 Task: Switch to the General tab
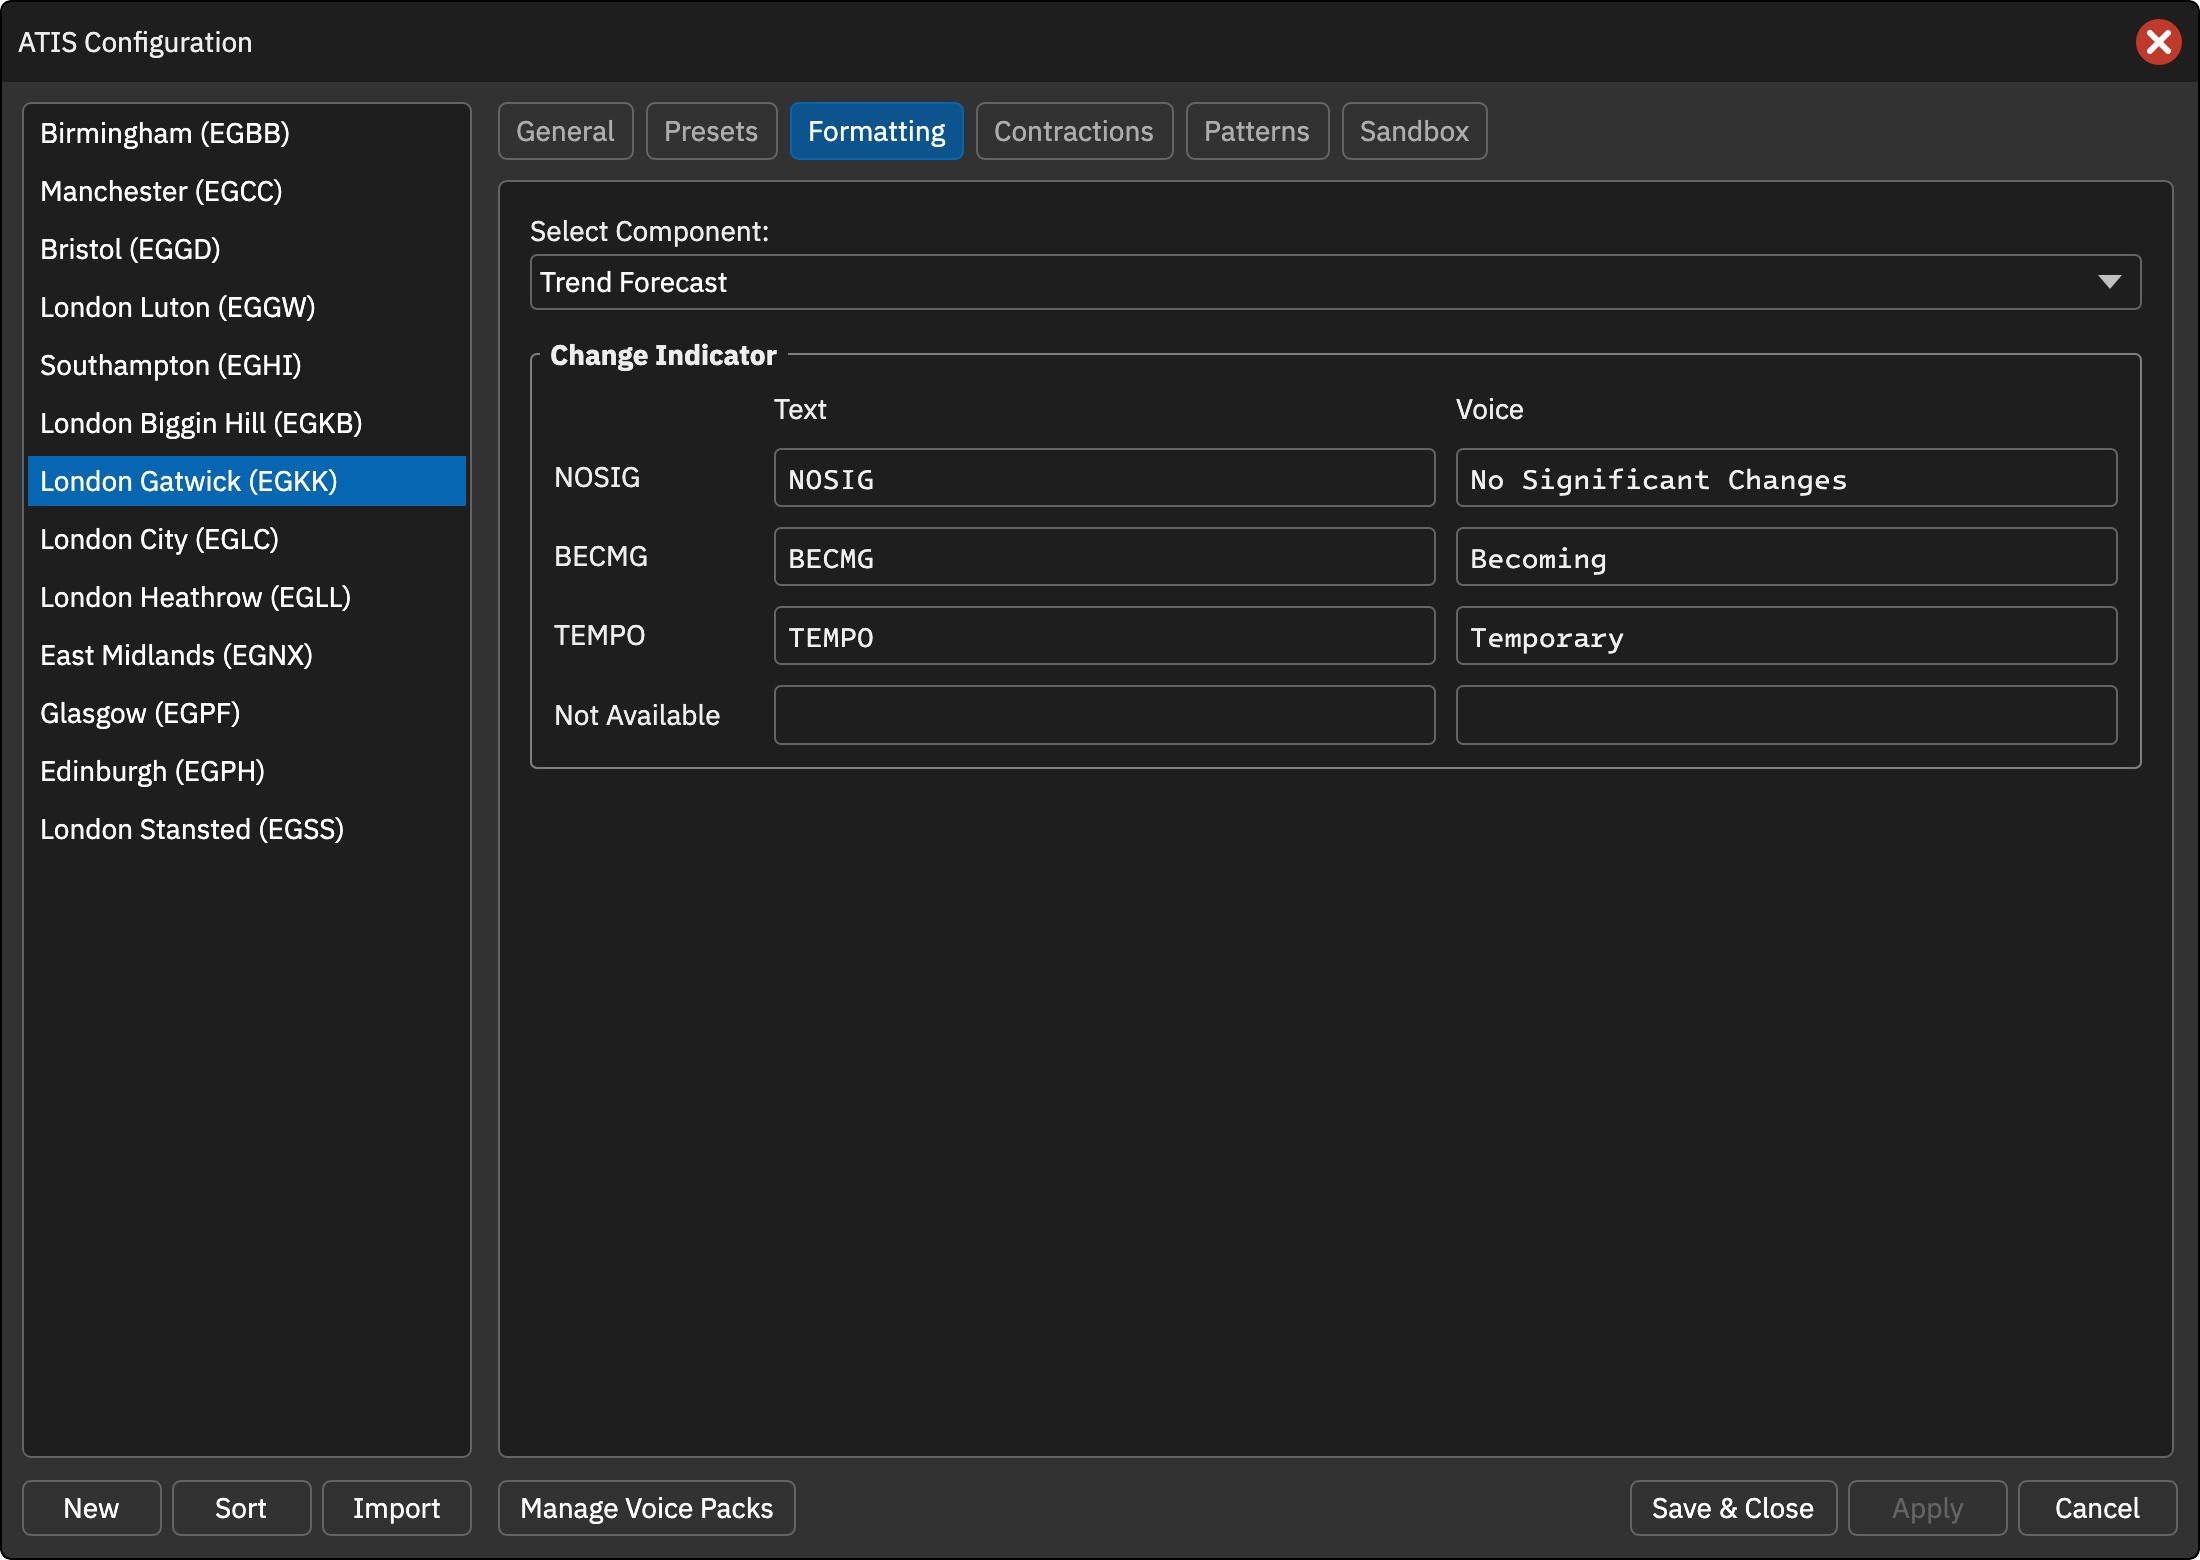565,131
